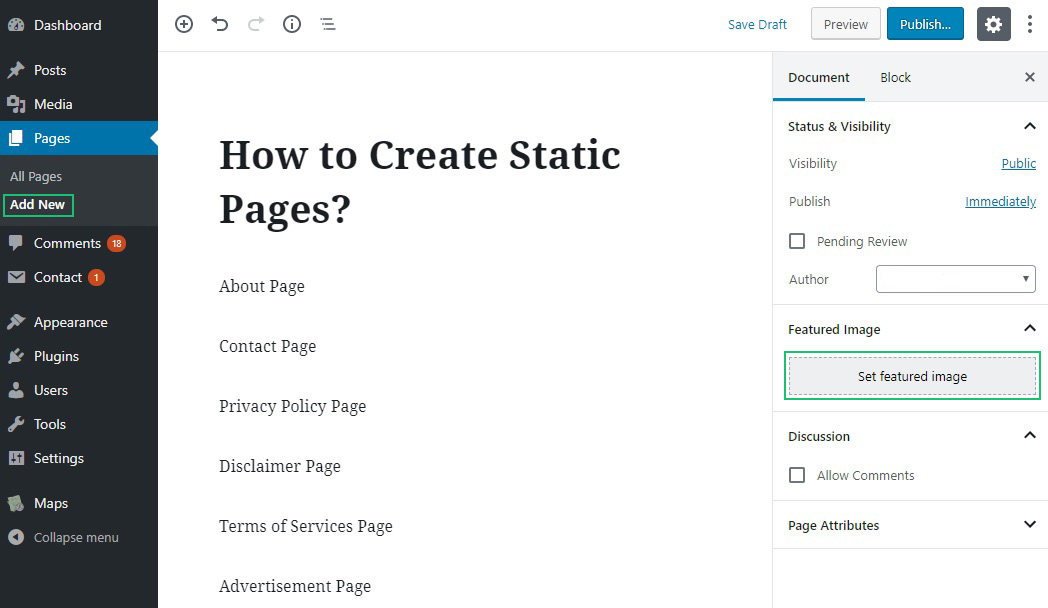Click the Users person icon
Viewport: 1048px width, 608px height.
click(x=16, y=390)
